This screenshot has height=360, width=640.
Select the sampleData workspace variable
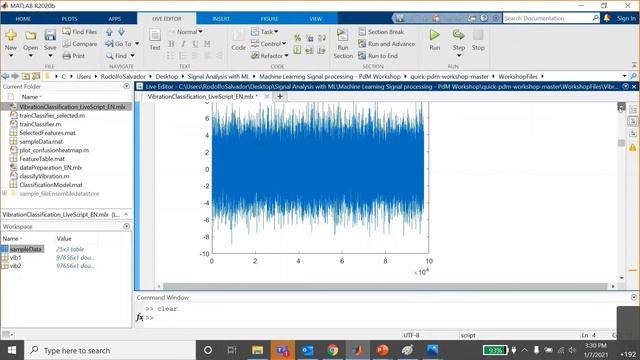(x=26, y=249)
